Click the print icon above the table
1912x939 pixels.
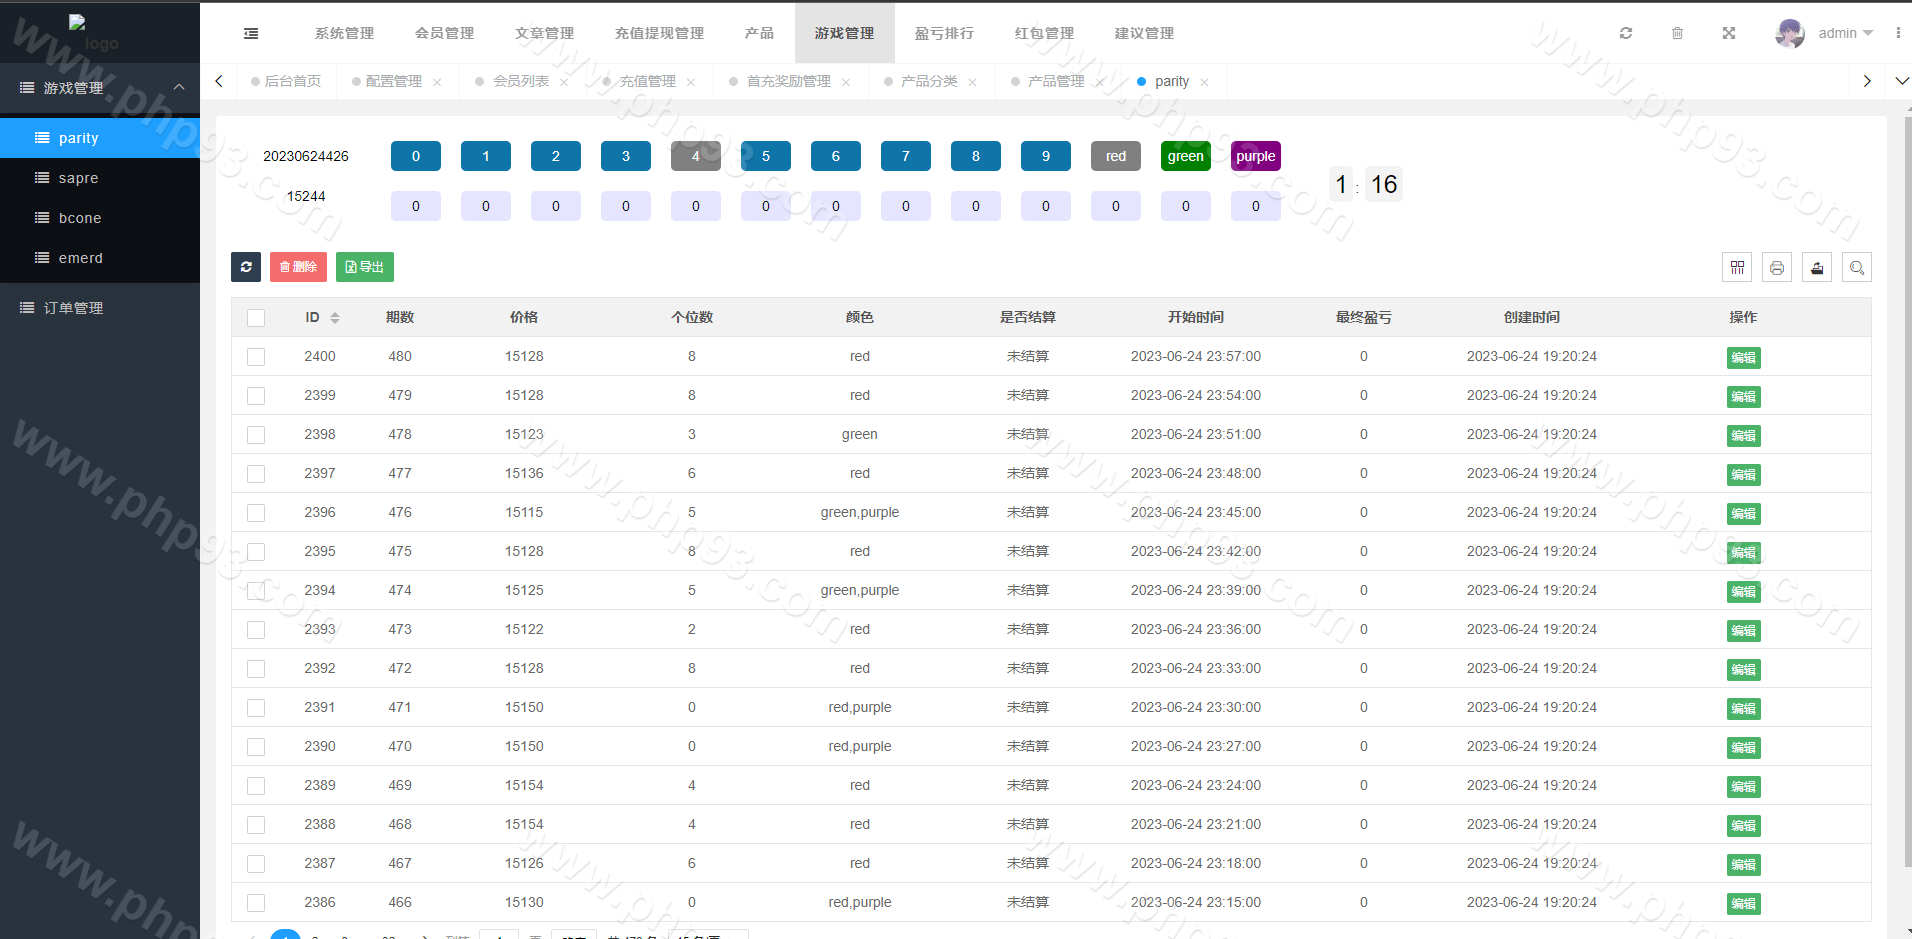tap(1777, 267)
